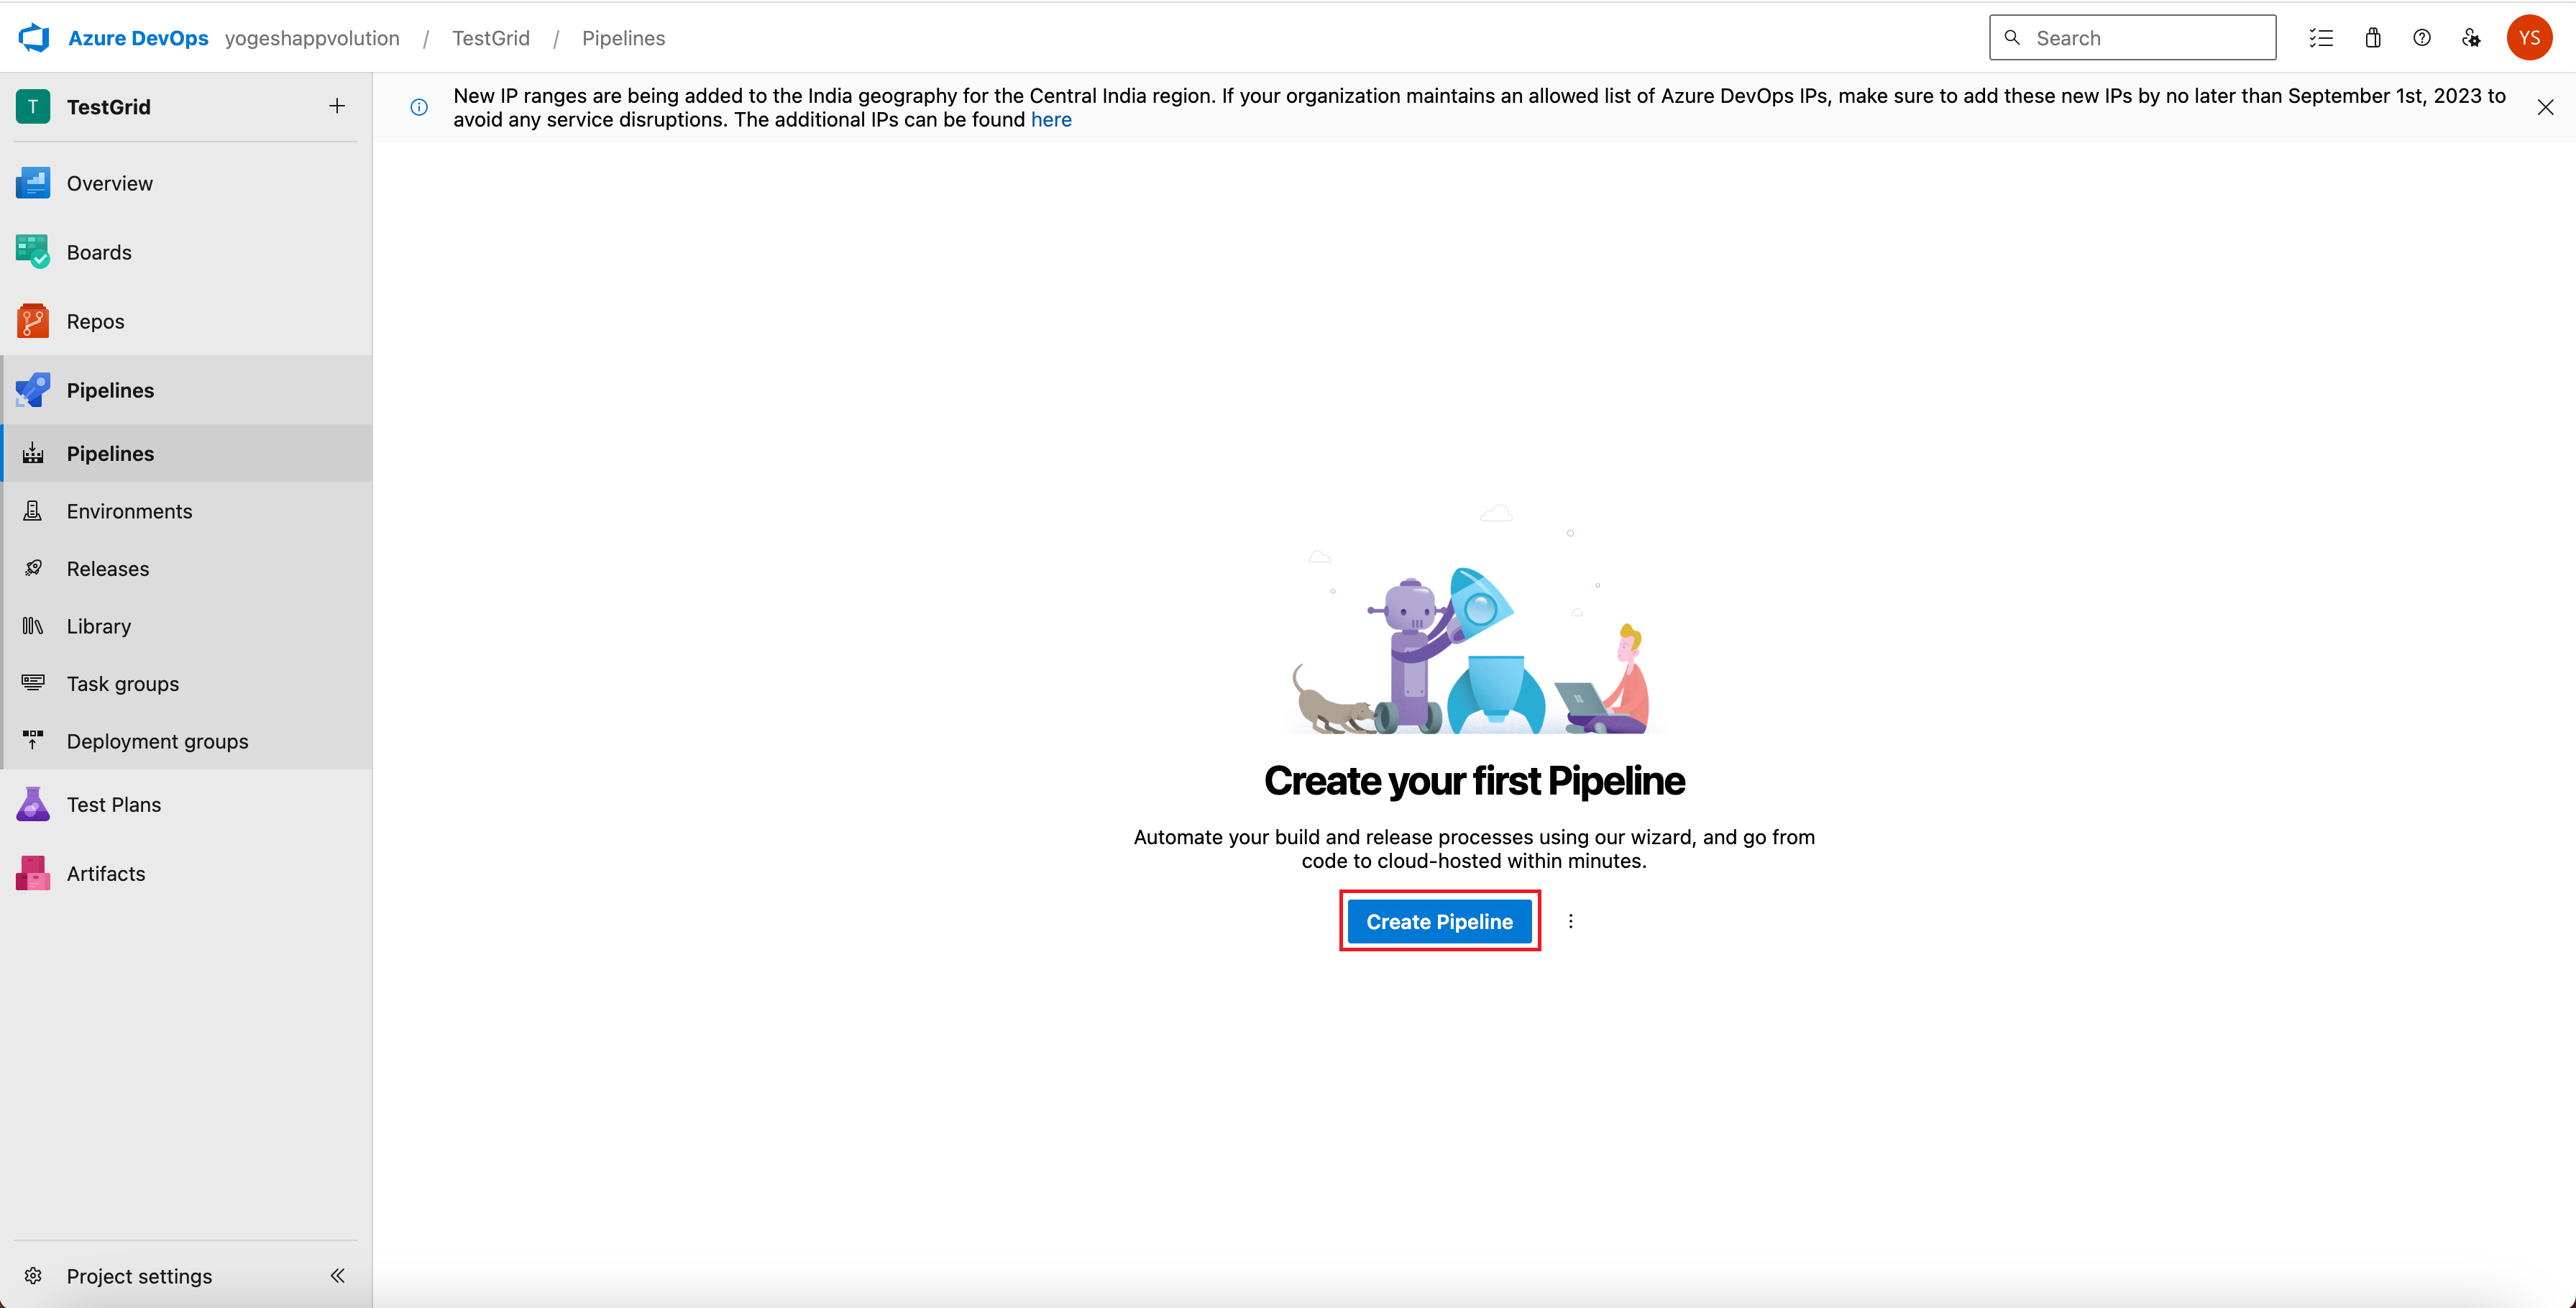Open more options beside Create Pipeline
This screenshot has width=2576, height=1308.
pos(1570,921)
